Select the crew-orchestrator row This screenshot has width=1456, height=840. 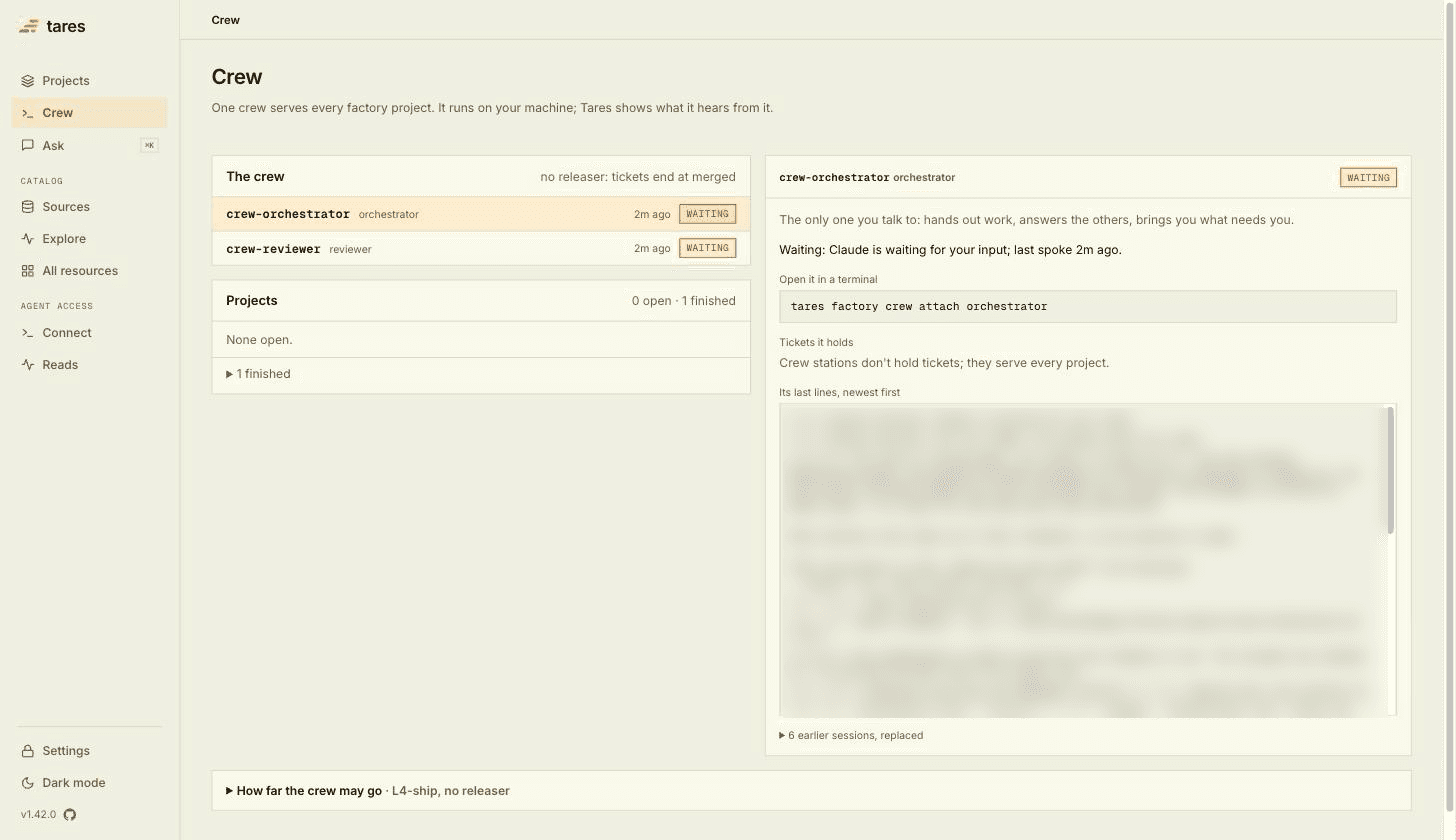pos(481,214)
